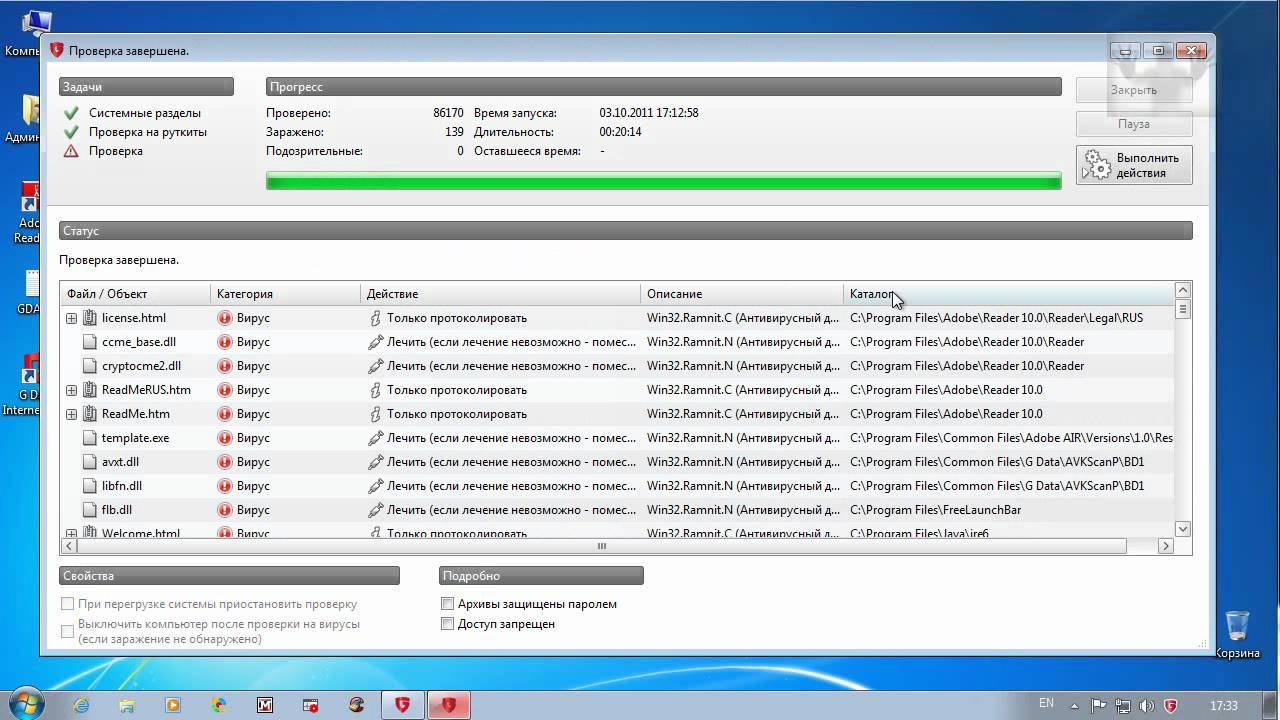Image resolution: width=1280 pixels, height=720 pixels.
Task: Click the red virus icon in the libfn.dll row
Action: [x=225, y=486]
